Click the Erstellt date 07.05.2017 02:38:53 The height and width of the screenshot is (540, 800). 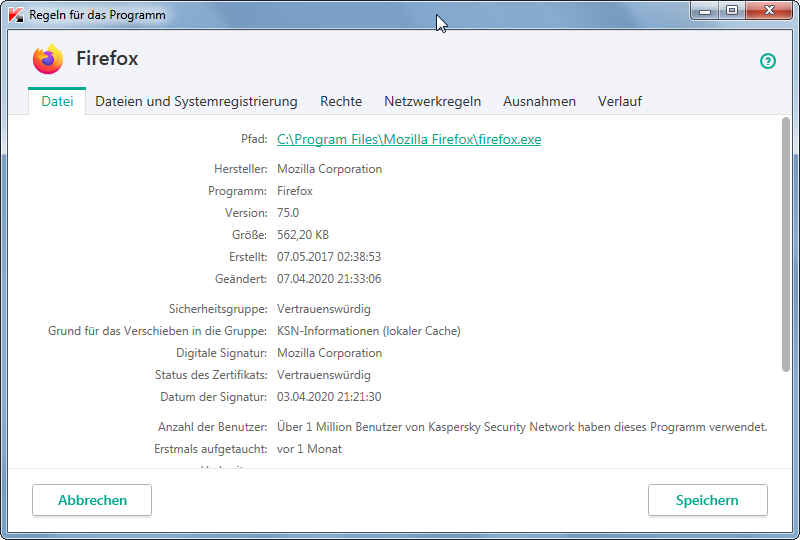(329, 257)
